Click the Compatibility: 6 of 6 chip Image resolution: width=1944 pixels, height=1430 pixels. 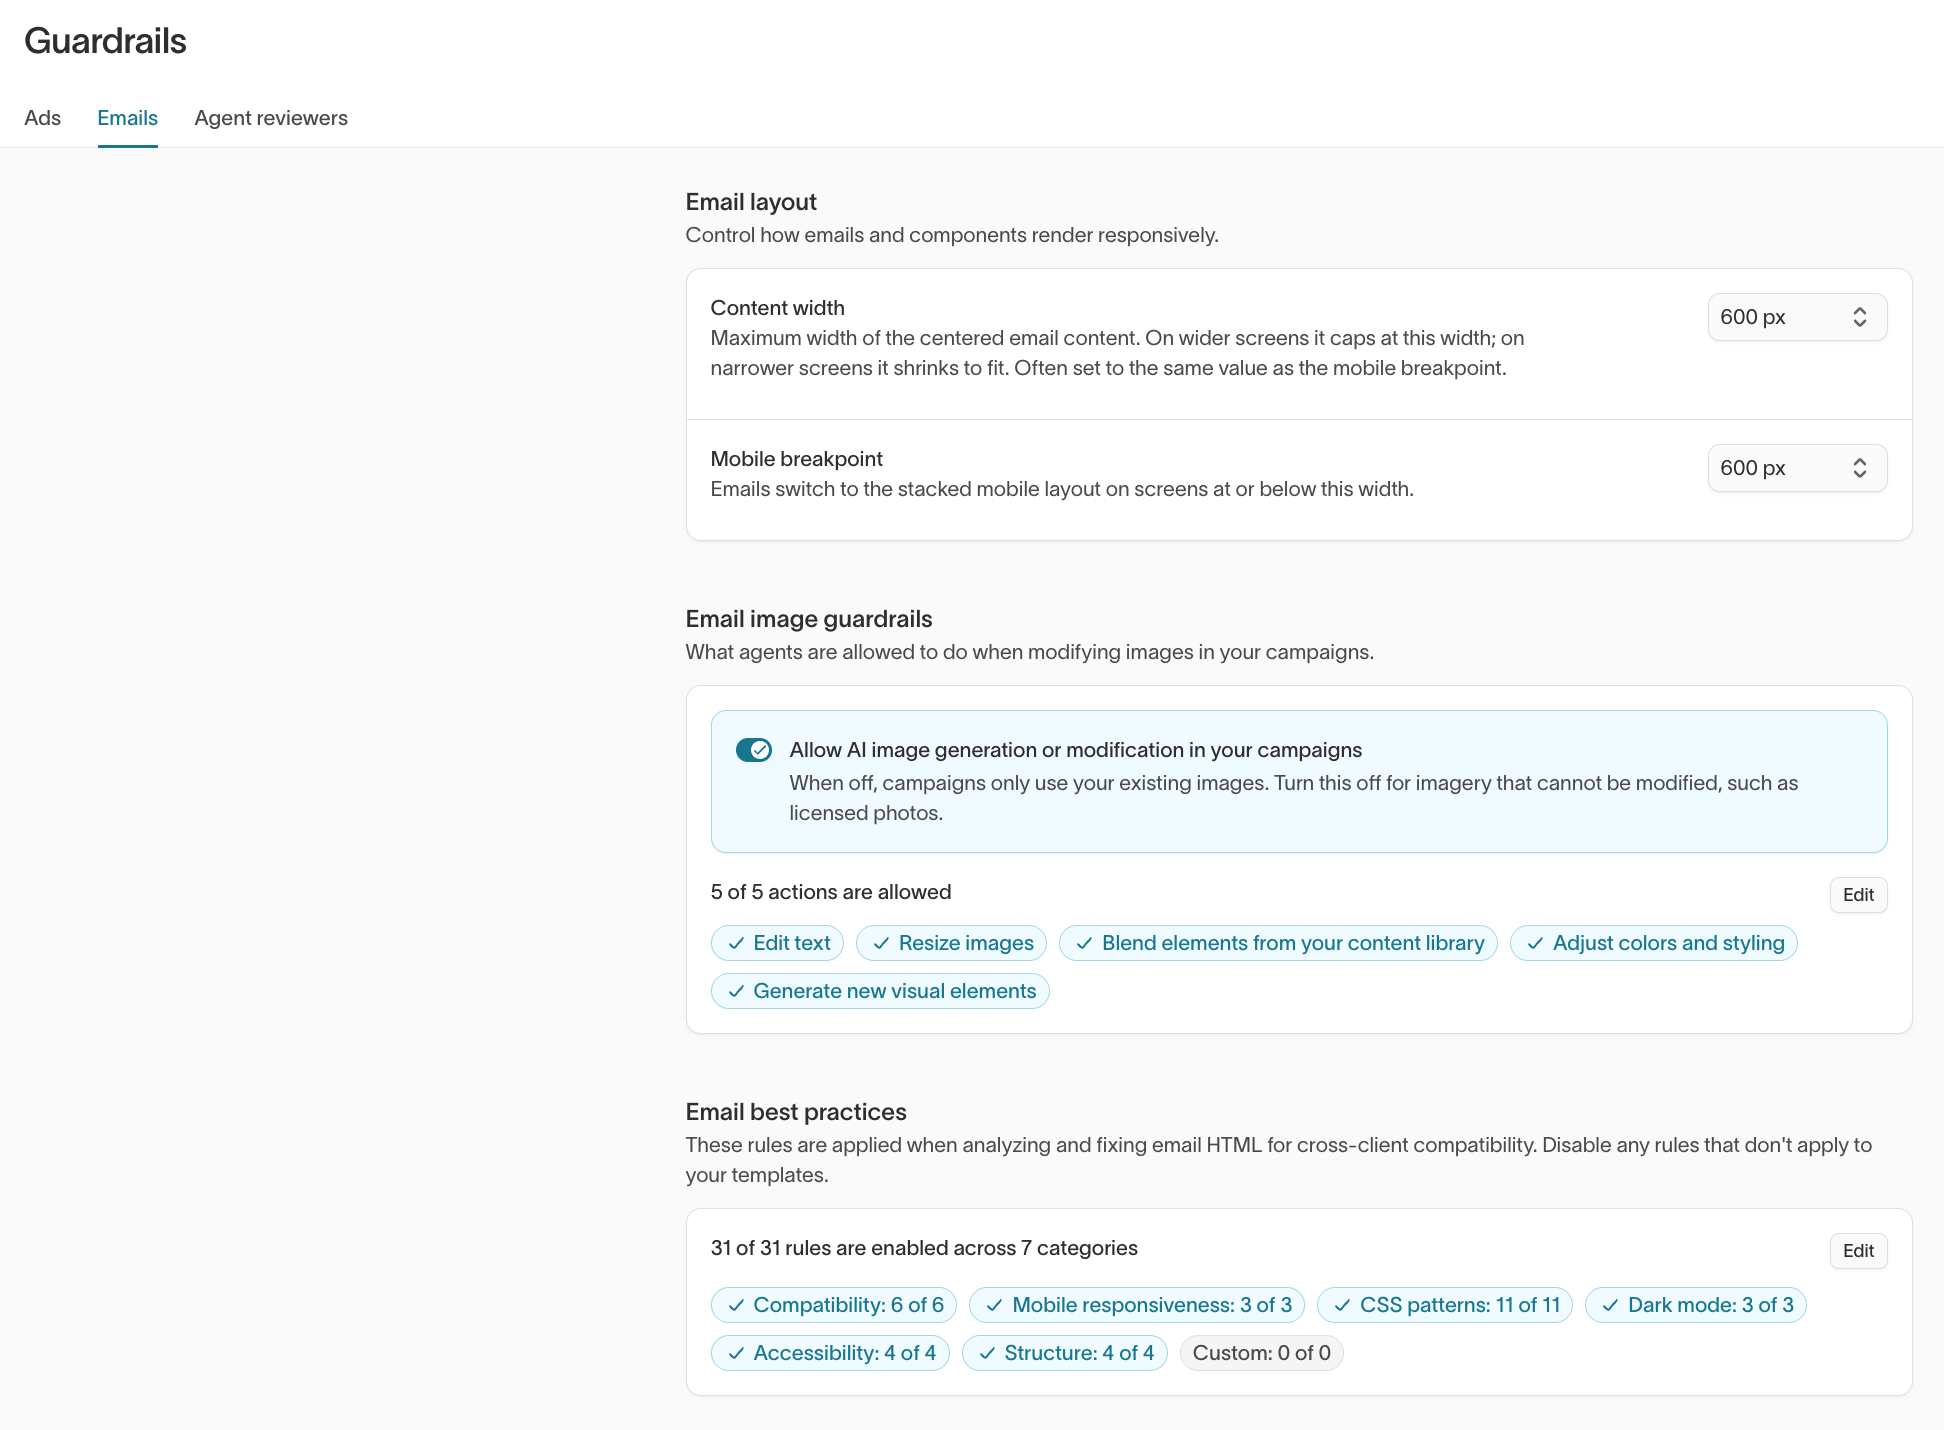click(834, 1305)
